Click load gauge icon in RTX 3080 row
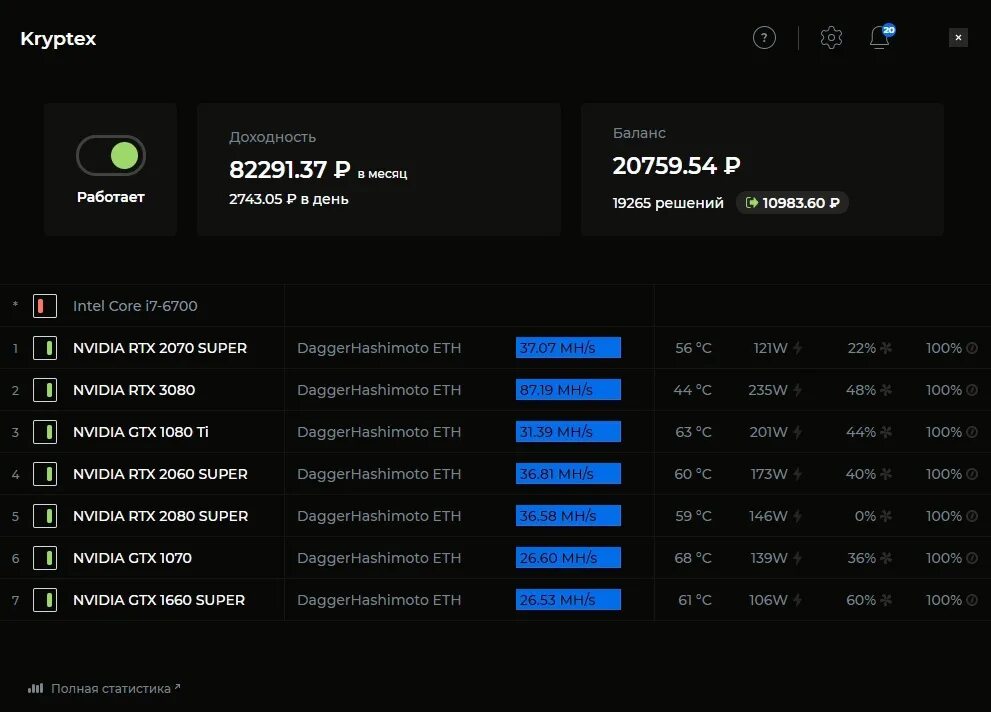Image resolution: width=991 pixels, height=712 pixels. pos(972,390)
